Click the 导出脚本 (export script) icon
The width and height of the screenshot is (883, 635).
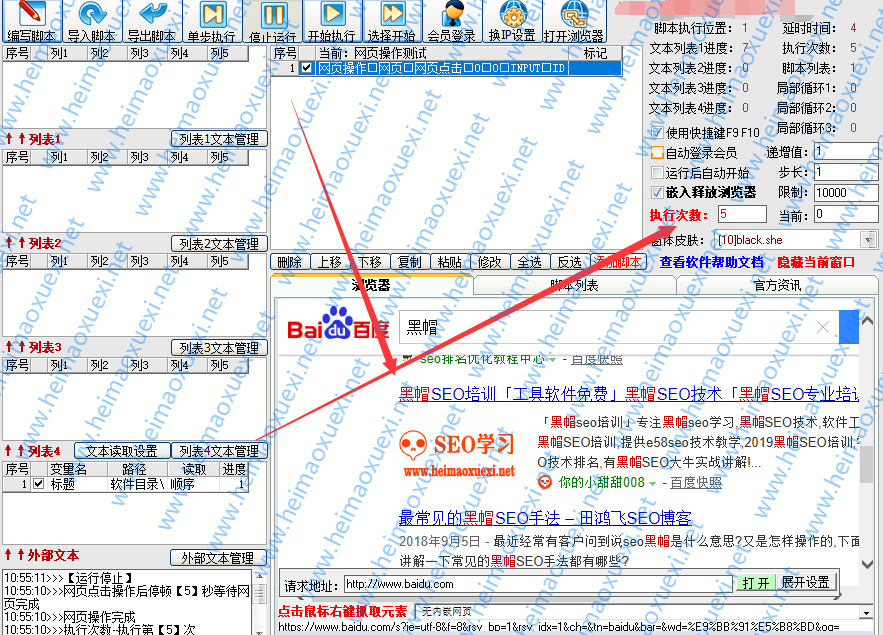151,15
